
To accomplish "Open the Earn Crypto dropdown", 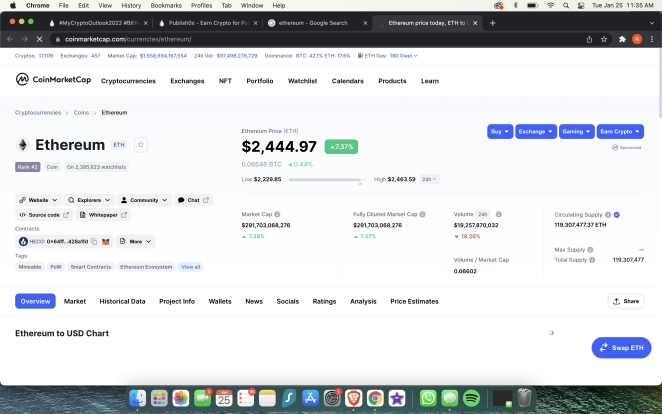I will (620, 132).
